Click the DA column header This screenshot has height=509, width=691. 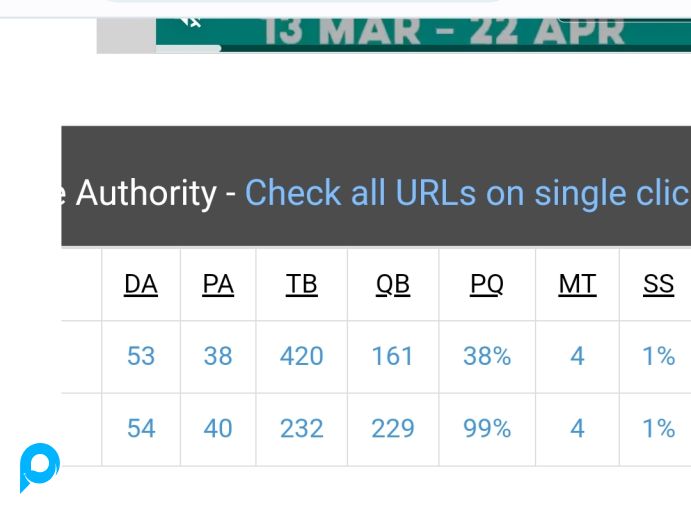(141, 284)
